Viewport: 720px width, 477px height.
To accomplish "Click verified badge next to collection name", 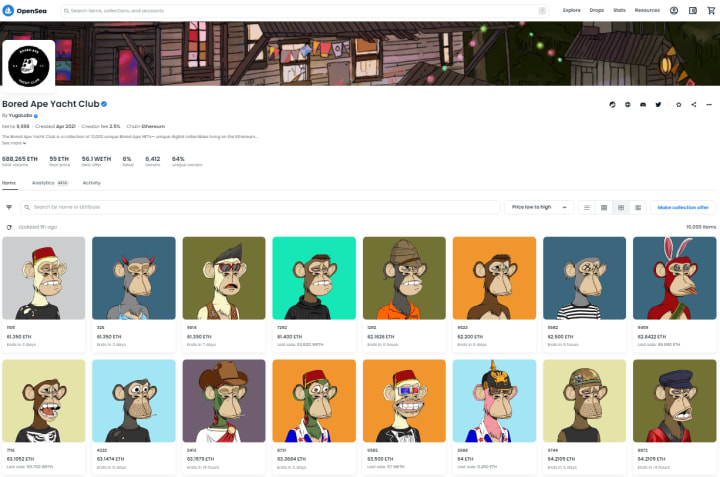I will [104, 104].
